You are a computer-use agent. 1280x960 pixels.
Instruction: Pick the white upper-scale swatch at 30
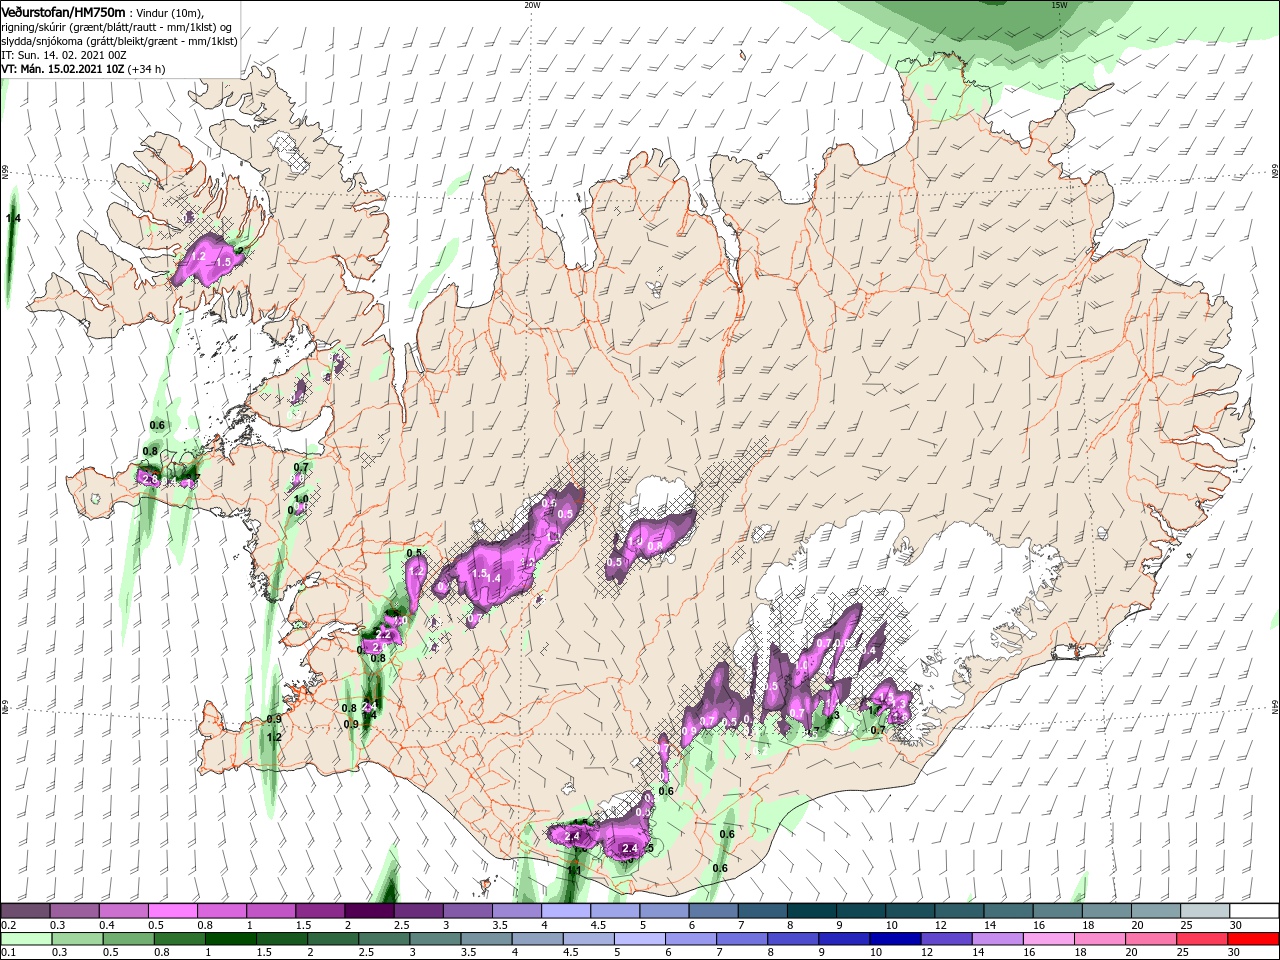pyautogui.click(x=1255, y=911)
